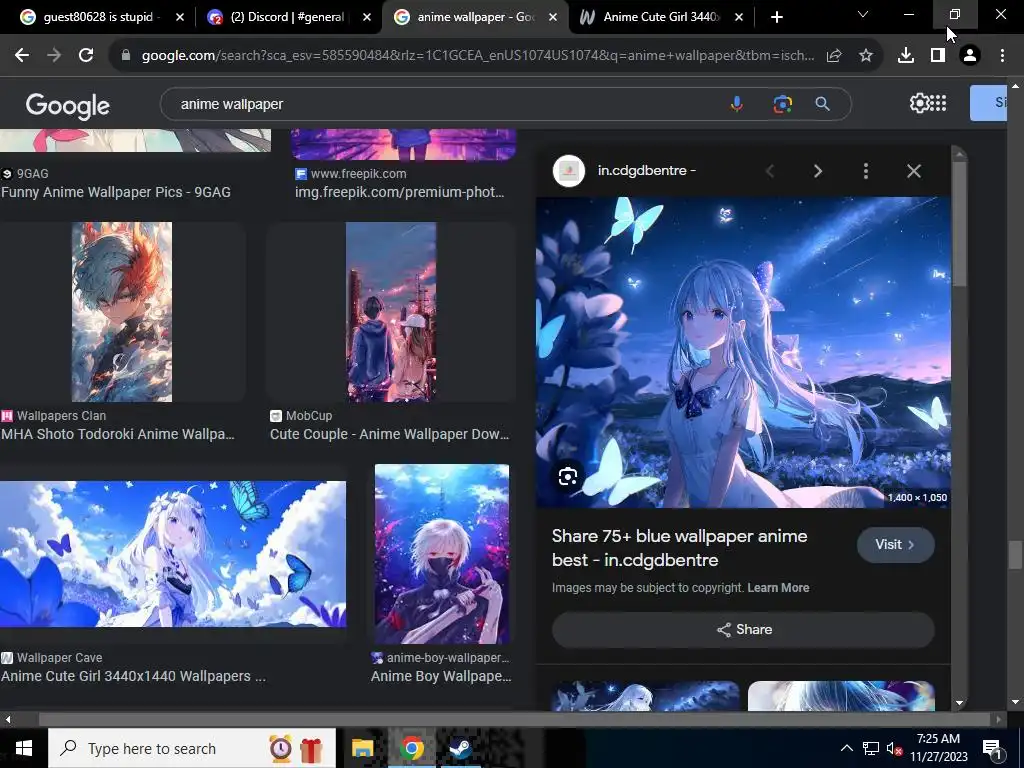
Task: Open File Explorer from the taskbar
Action: coord(362,748)
